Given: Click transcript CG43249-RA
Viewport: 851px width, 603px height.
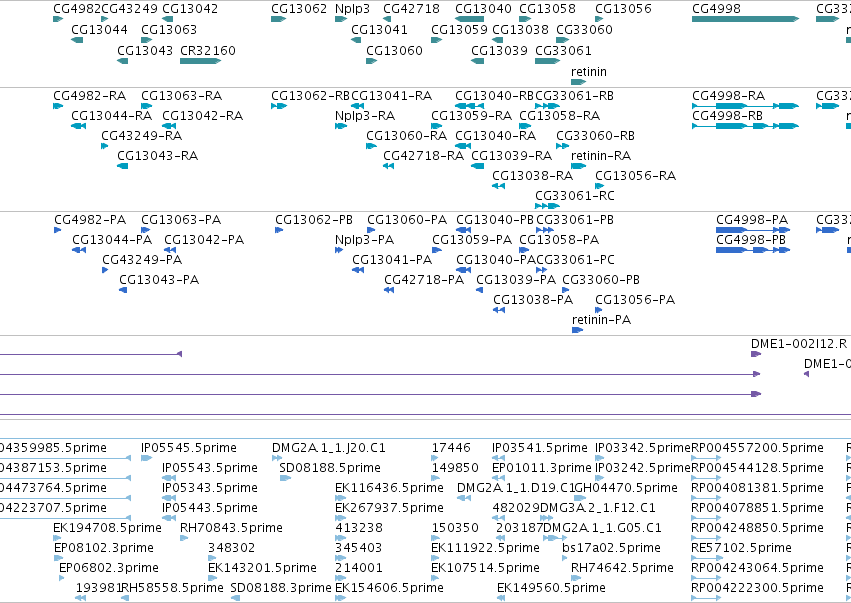Looking at the screenshot, I should click(142, 136).
